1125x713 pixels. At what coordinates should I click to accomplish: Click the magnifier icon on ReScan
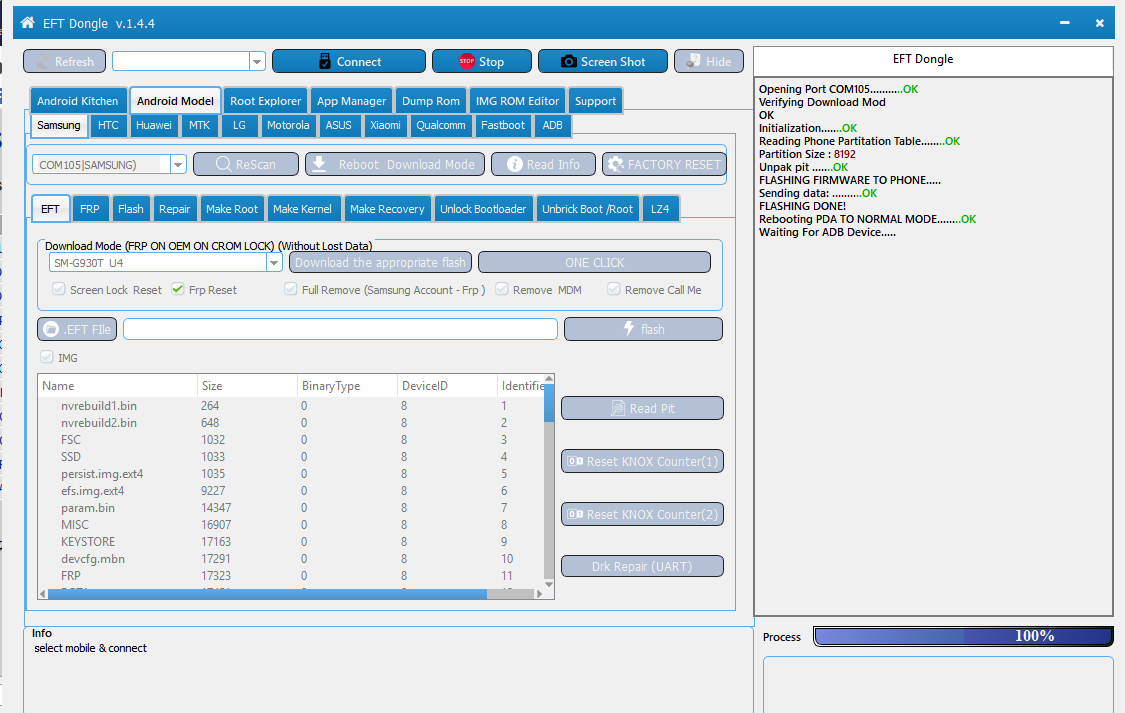[x=223, y=164]
